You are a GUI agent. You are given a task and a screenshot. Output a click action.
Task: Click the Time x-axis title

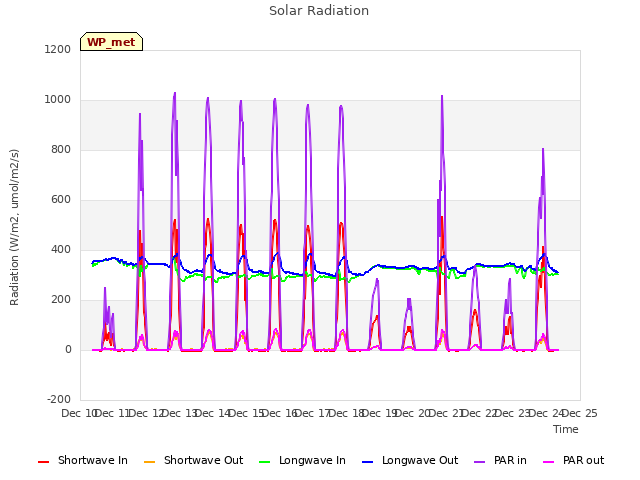pos(566,429)
